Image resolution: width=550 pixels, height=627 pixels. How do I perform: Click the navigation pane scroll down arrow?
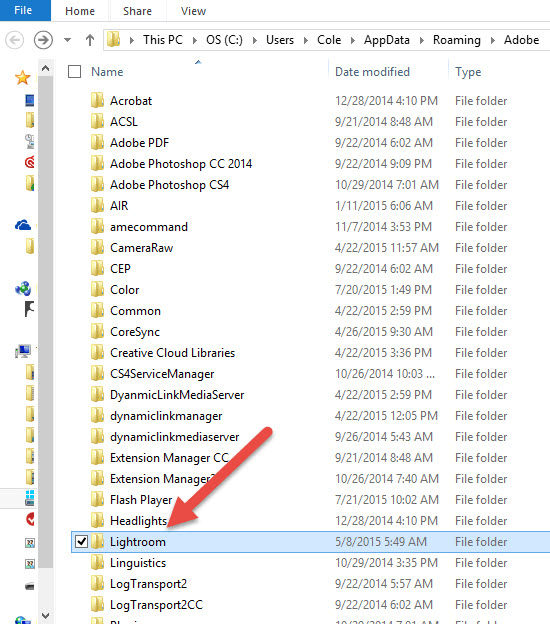46,615
